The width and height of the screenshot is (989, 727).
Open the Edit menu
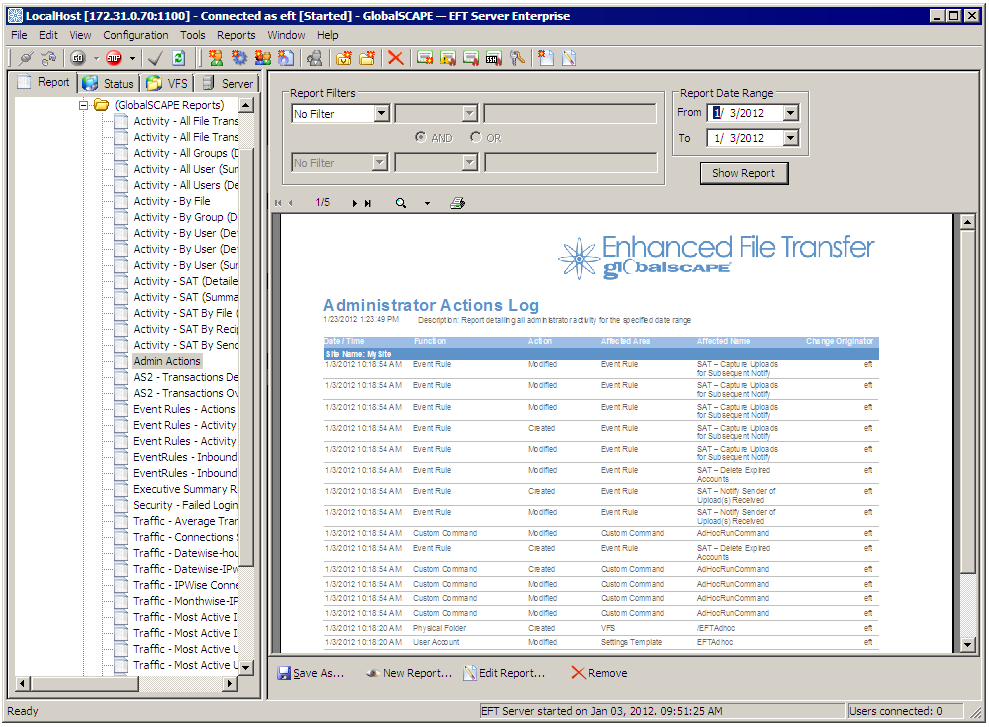[x=48, y=35]
